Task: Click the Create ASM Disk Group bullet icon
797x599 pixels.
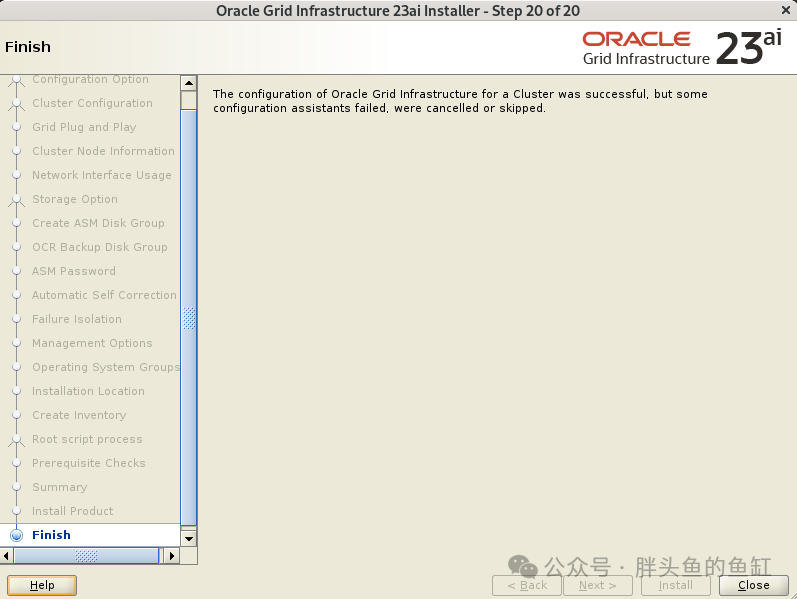Action: pos(17,223)
